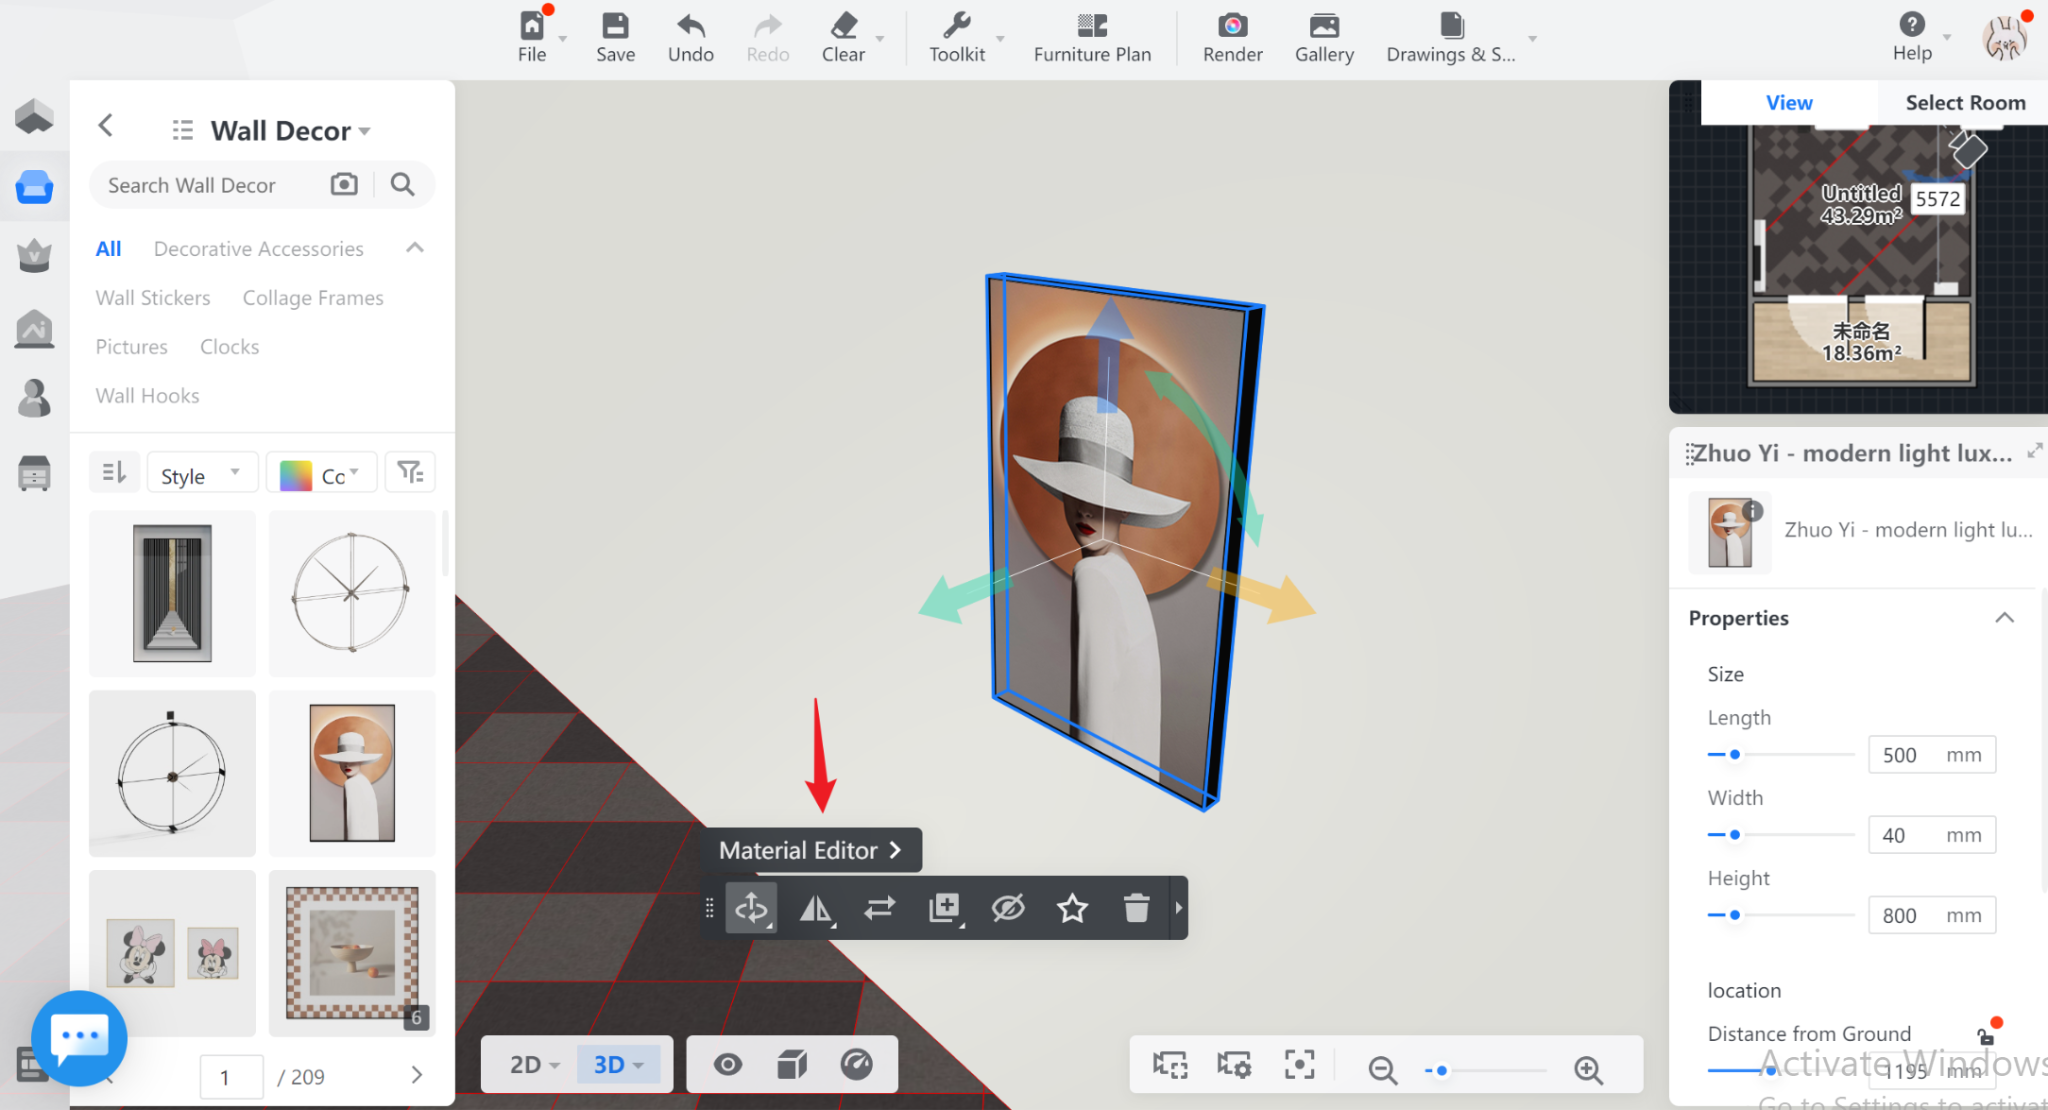Switch to the Select Room tab
Viewport: 2048px width, 1110px height.
1964,103
